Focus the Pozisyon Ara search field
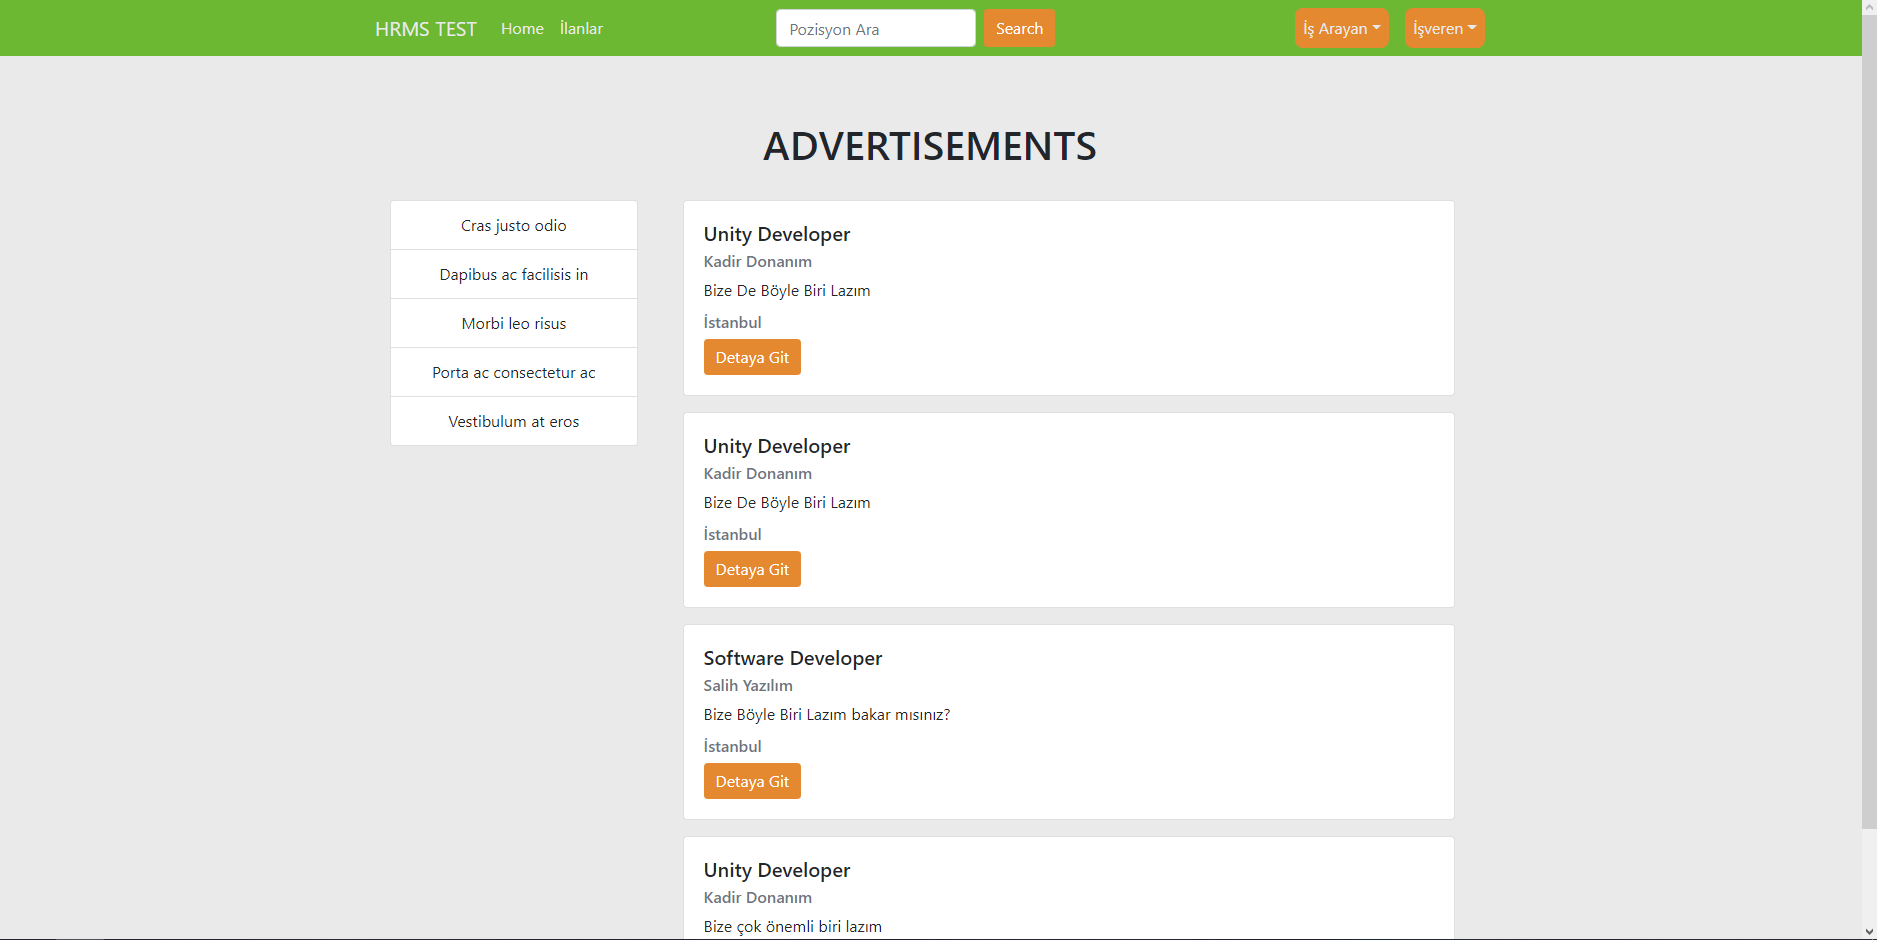1877x940 pixels. point(875,29)
